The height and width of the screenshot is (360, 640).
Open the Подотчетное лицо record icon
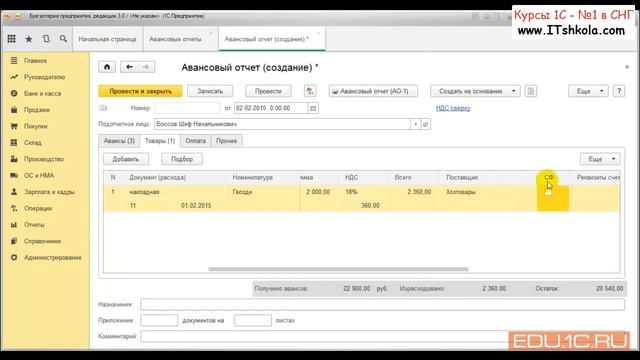tap(426, 124)
